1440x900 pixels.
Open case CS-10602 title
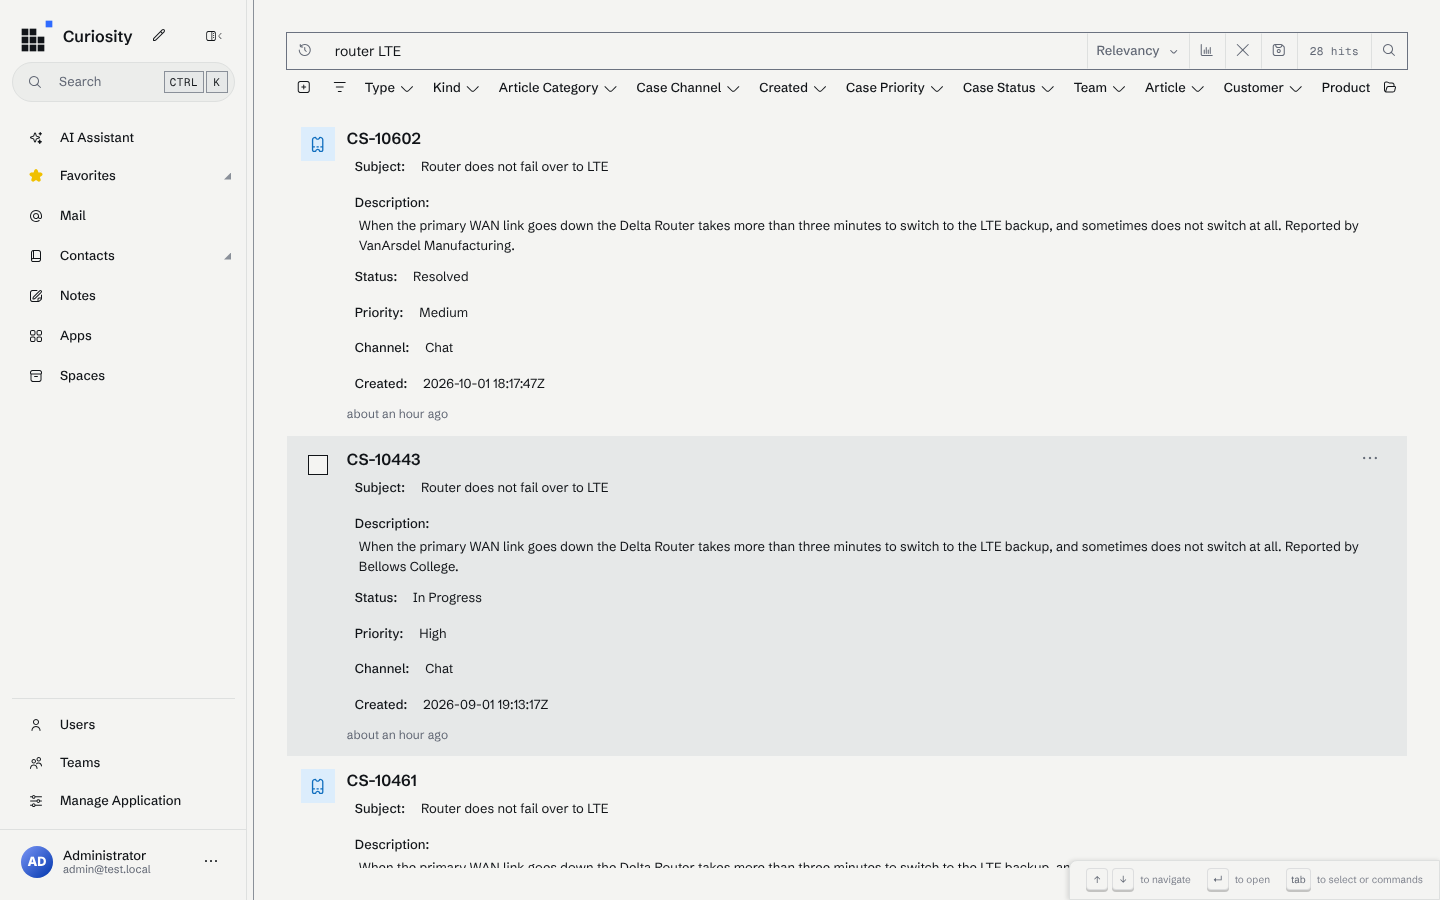384,139
